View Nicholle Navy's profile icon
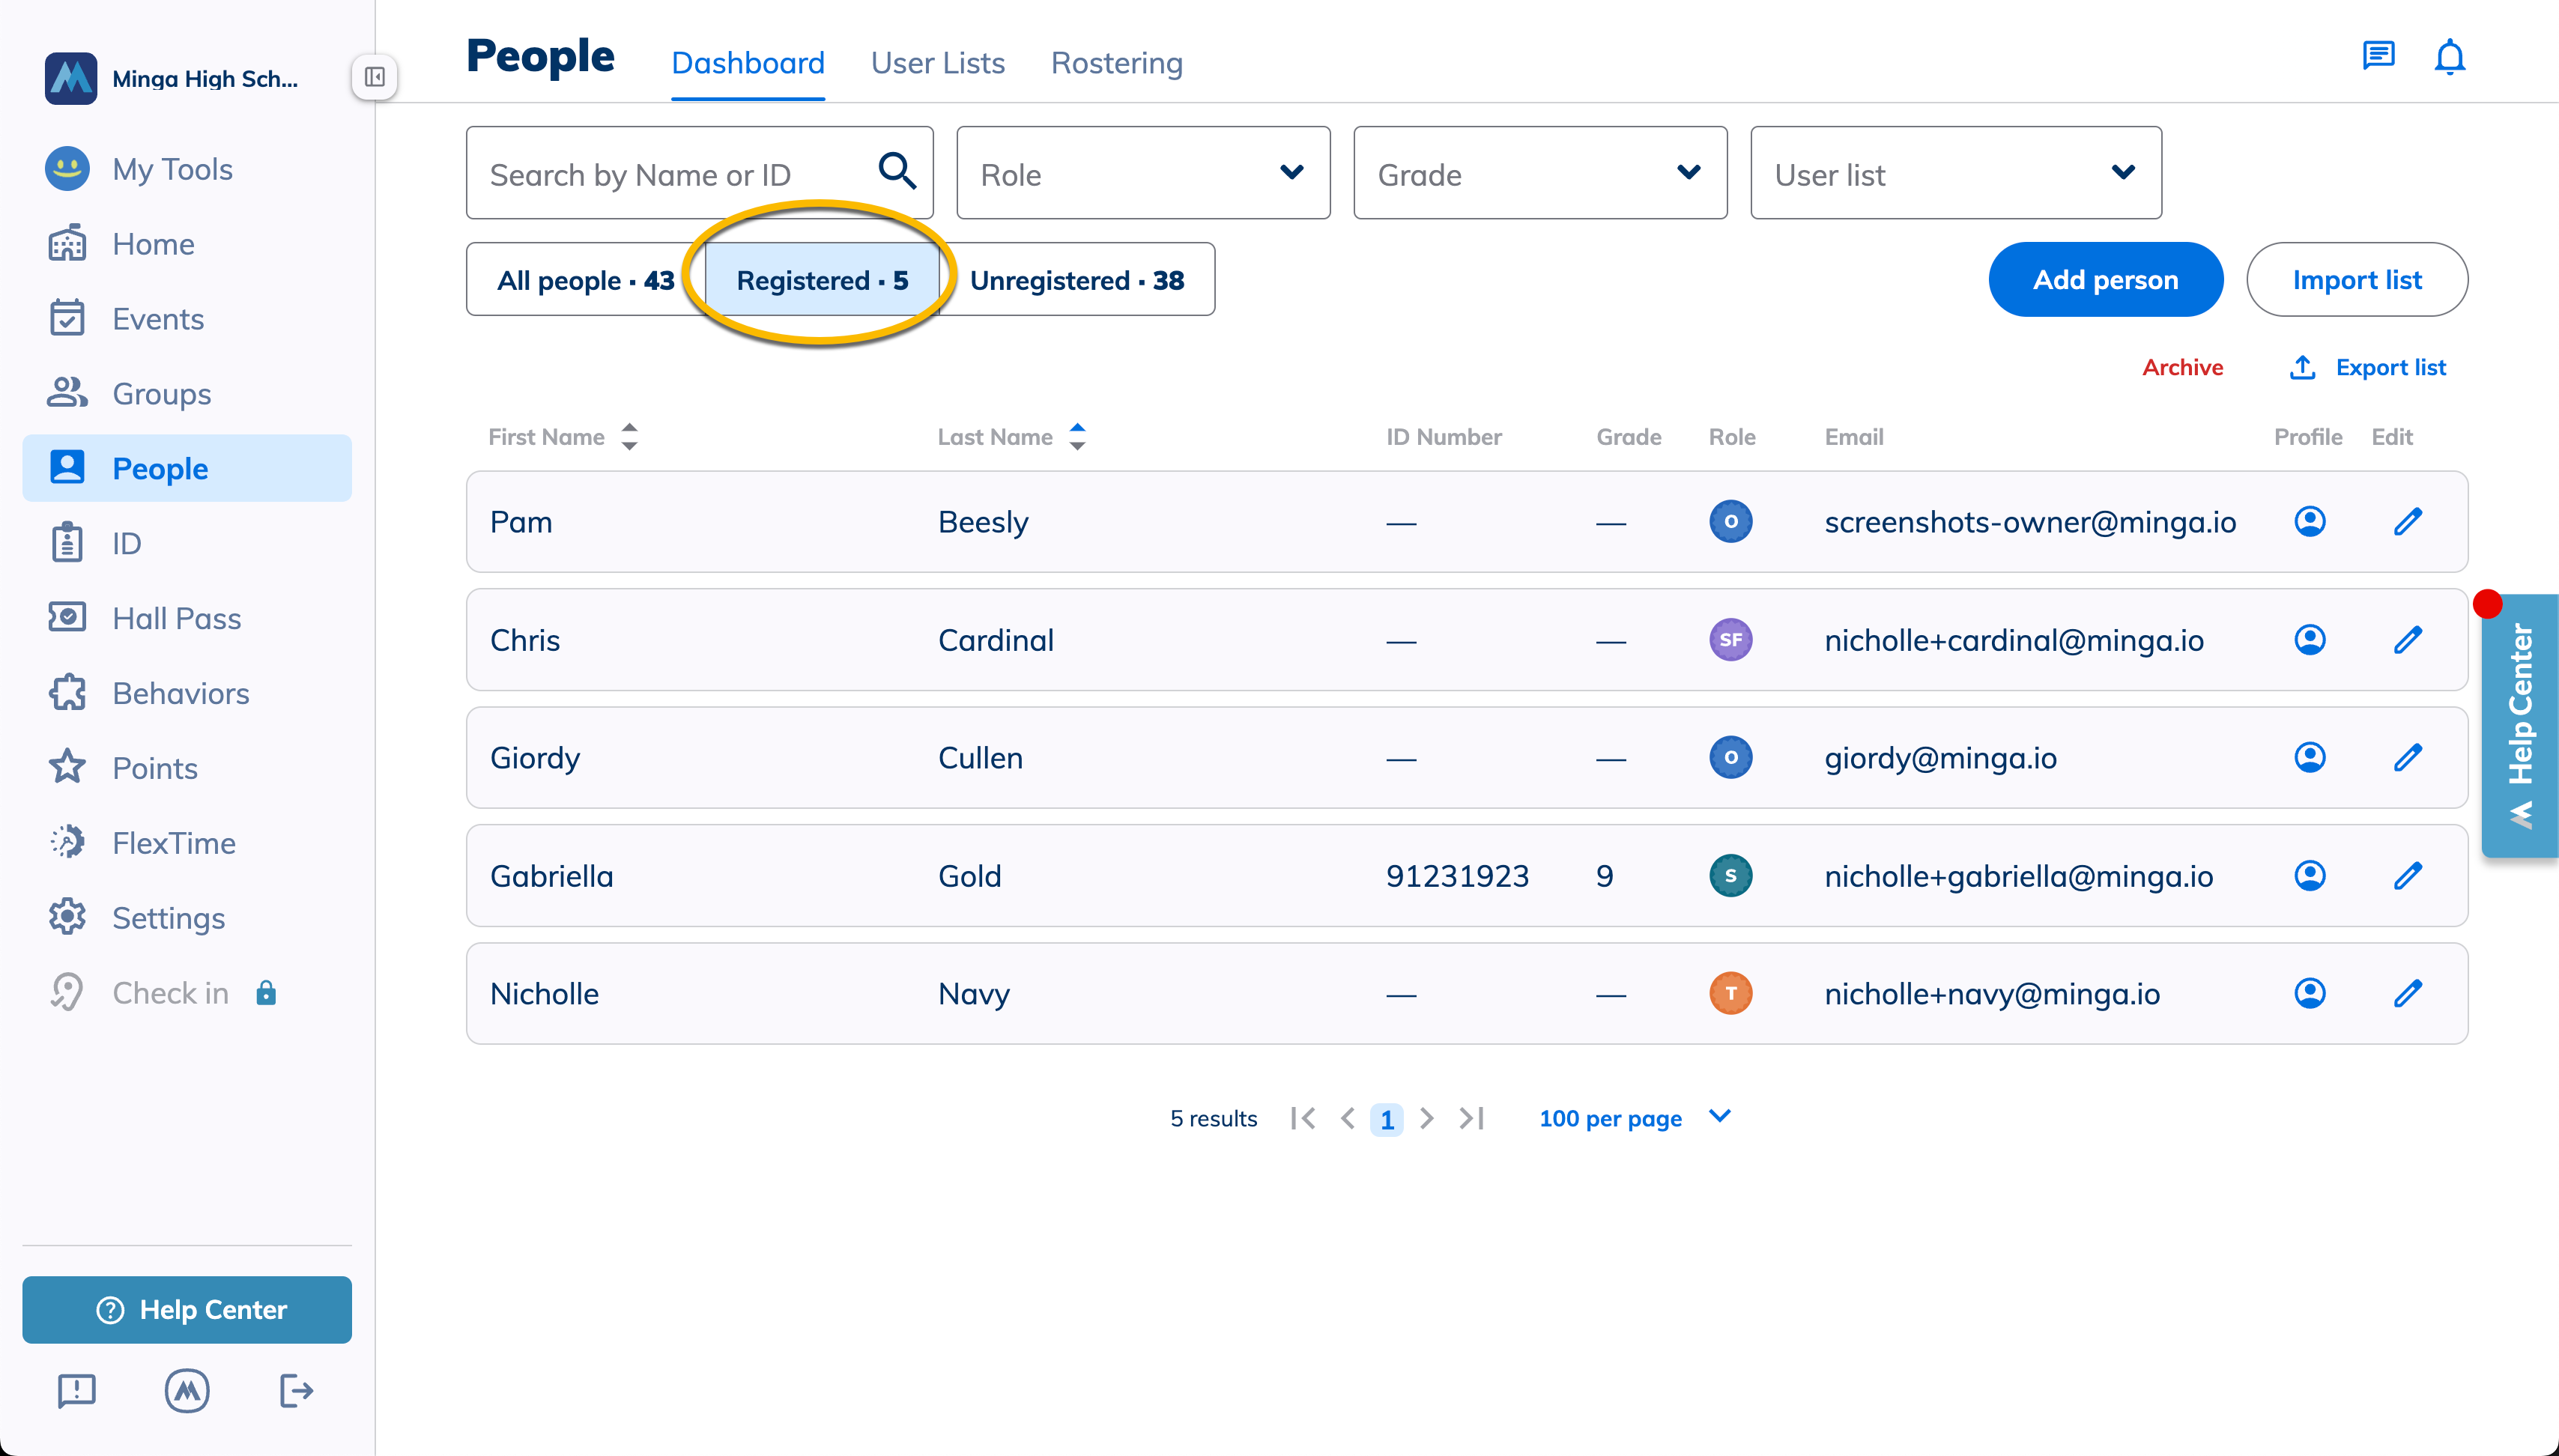The width and height of the screenshot is (2559, 1456). tap(2309, 993)
